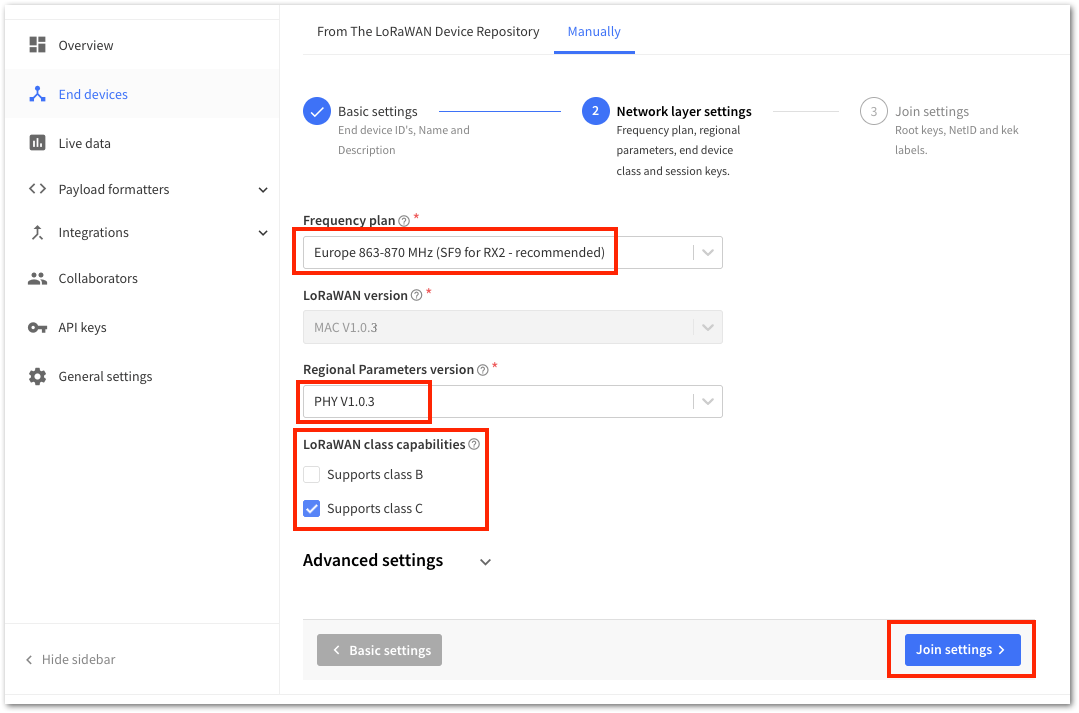This screenshot has width=1079, height=713.
Task: Open the LoRaWAN version MAC V1.0.3 dropdown
Action: (513, 327)
